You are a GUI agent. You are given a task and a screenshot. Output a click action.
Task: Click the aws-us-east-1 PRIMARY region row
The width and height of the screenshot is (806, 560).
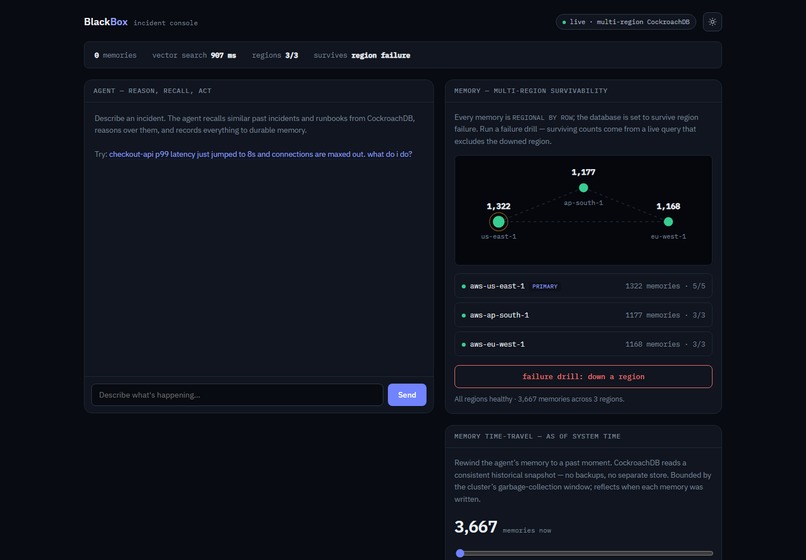click(x=583, y=286)
